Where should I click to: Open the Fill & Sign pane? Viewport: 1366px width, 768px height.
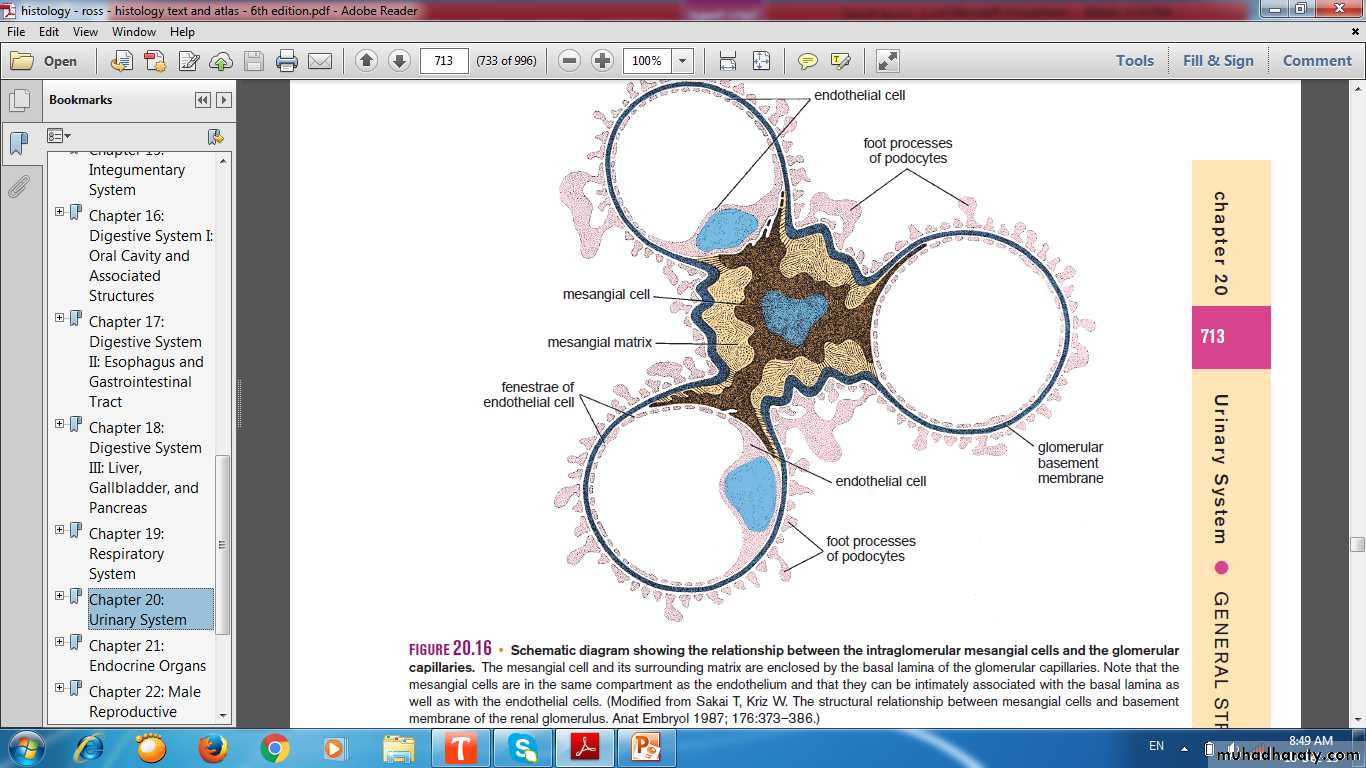tap(1218, 61)
